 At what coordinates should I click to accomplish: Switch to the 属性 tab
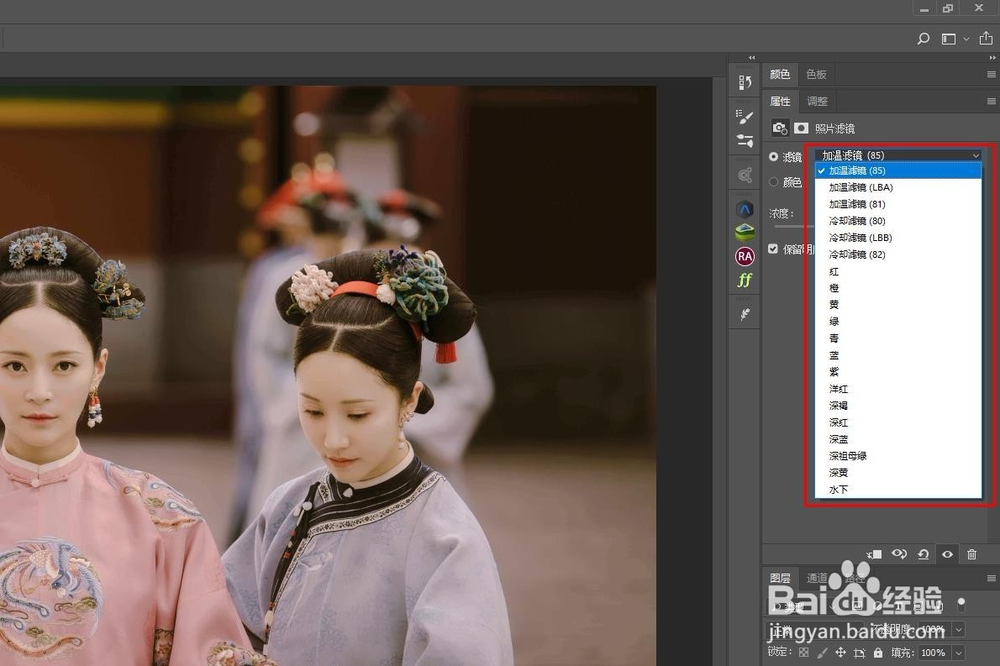point(780,101)
